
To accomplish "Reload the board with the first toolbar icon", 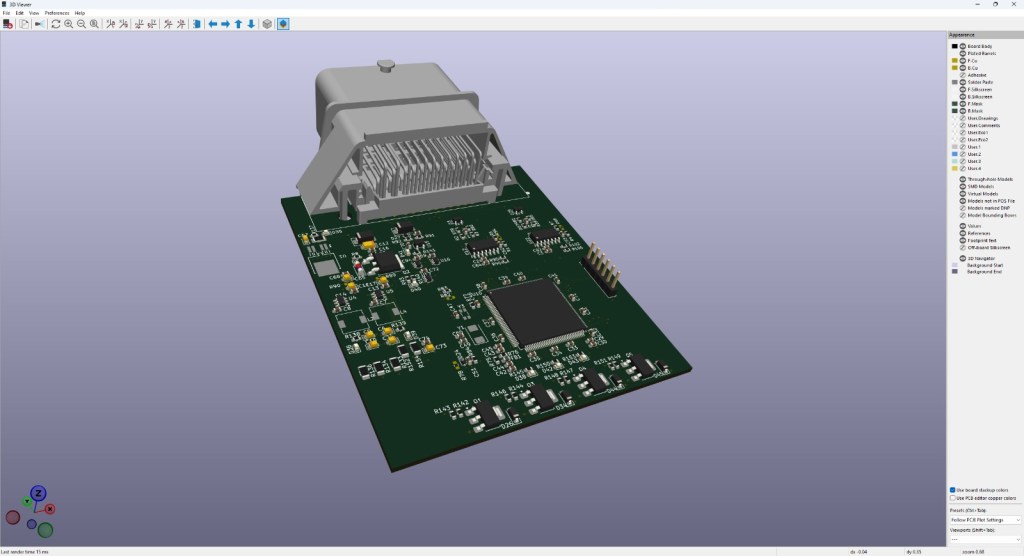I will [8, 24].
